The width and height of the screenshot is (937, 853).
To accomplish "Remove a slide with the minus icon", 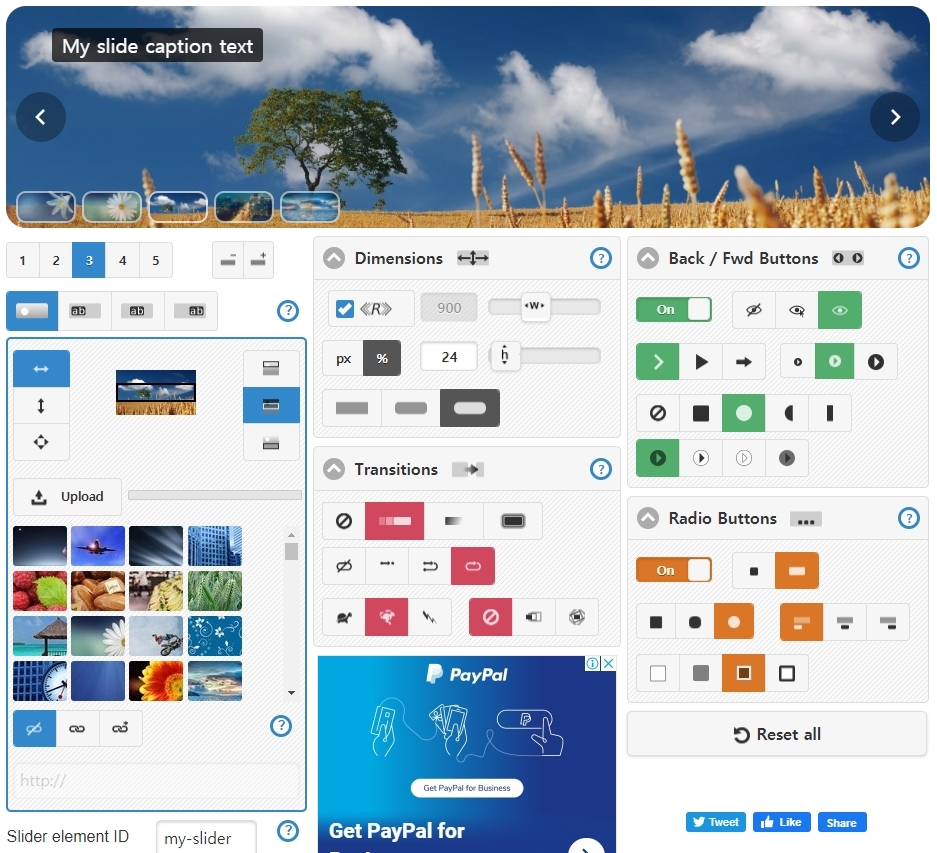I will tap(228, 260).
